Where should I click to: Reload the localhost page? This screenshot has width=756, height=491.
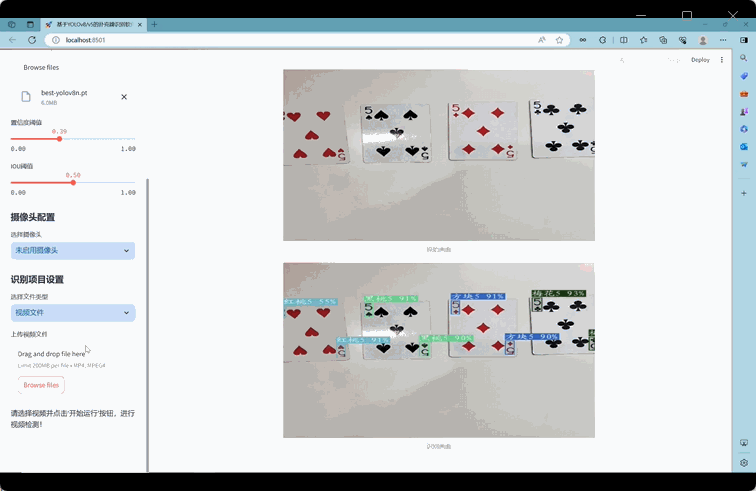(32, 40)
